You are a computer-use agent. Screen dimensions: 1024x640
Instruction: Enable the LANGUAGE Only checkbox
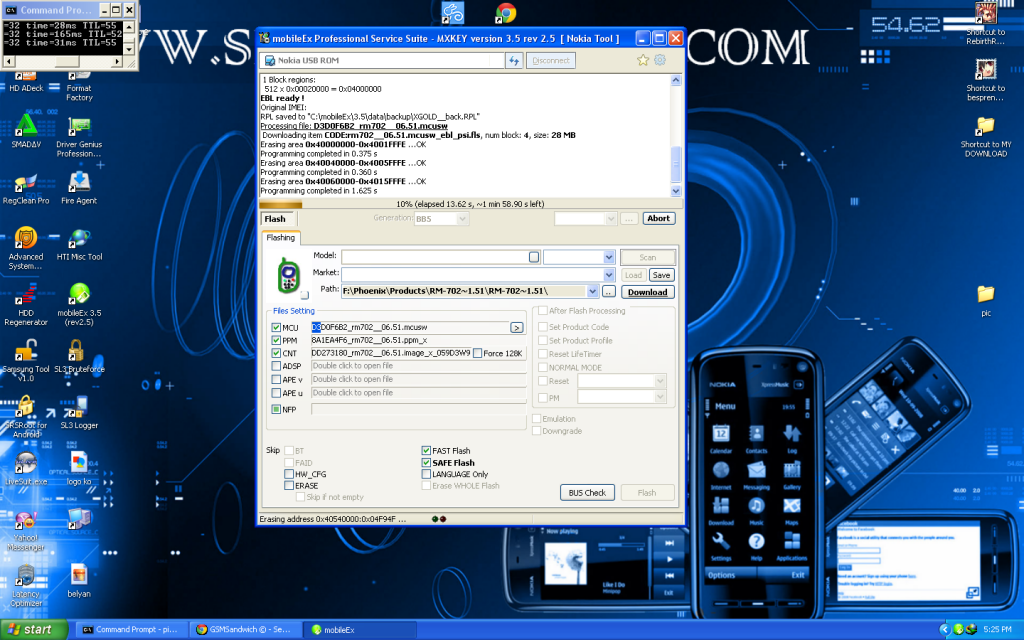tap(426, 474)
